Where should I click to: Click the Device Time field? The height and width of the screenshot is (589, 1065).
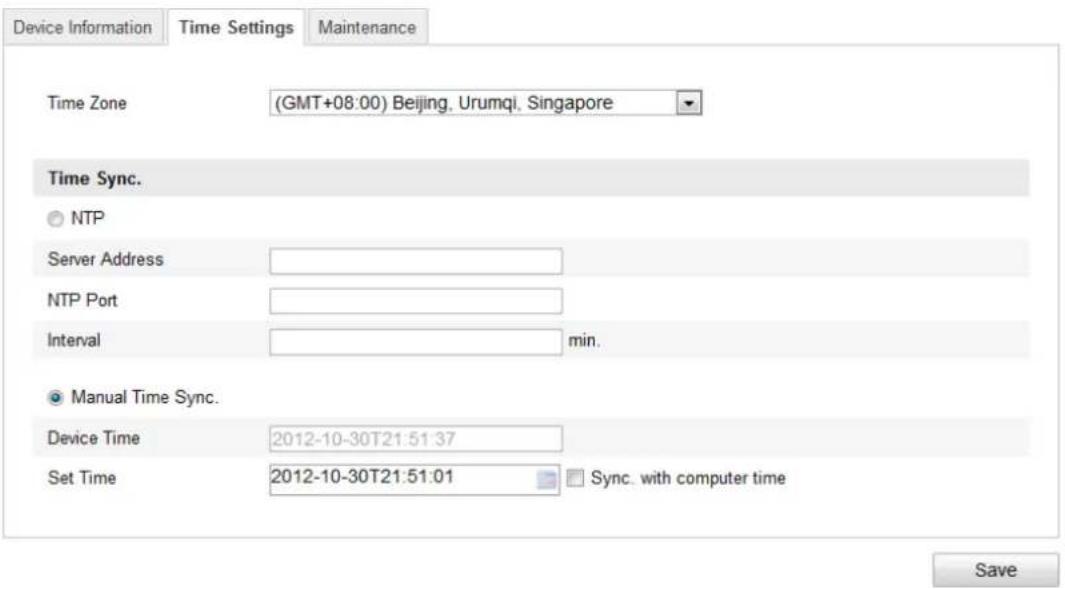(x=416, y=438)
